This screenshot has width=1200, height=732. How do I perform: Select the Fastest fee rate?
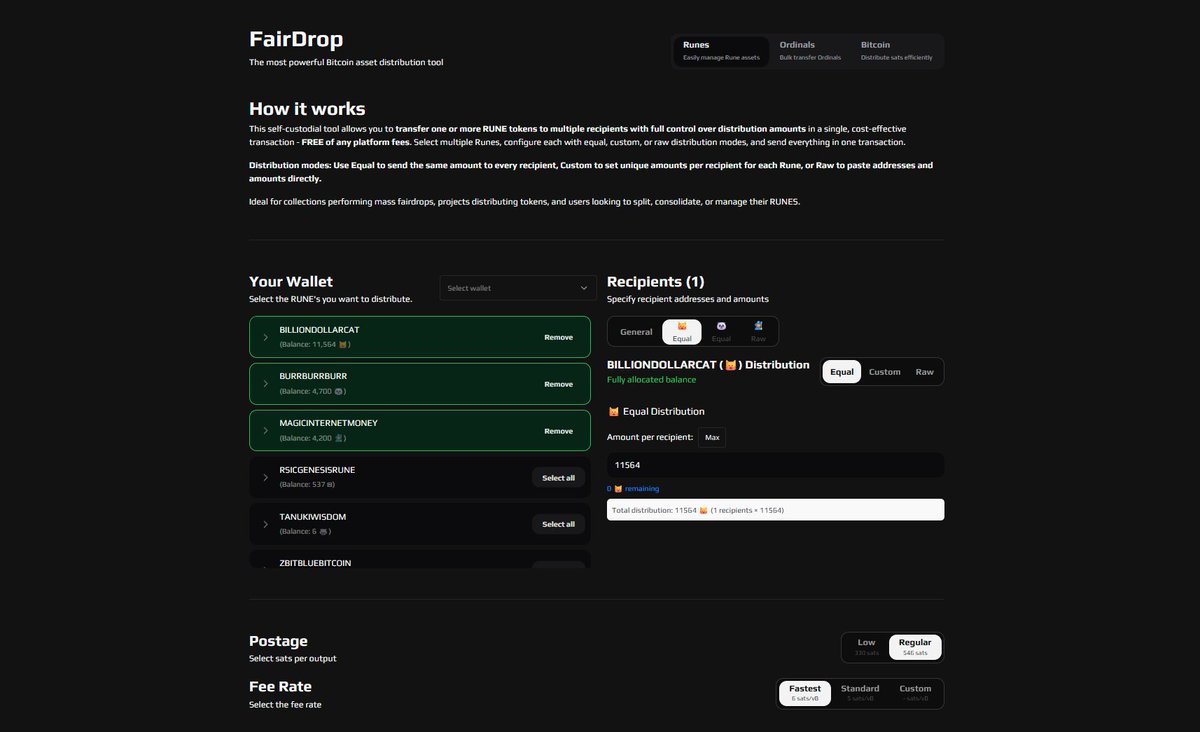[x=805, y=693]
